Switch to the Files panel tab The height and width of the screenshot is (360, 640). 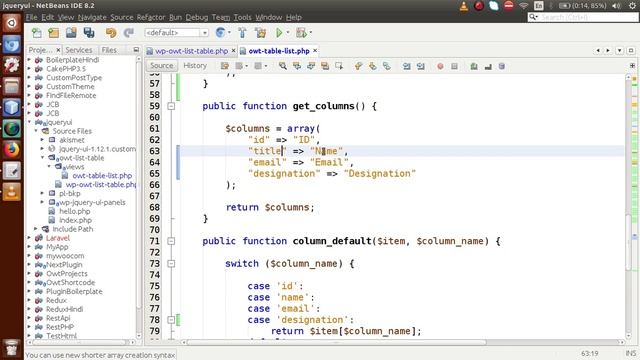click(x=109, y=50)
